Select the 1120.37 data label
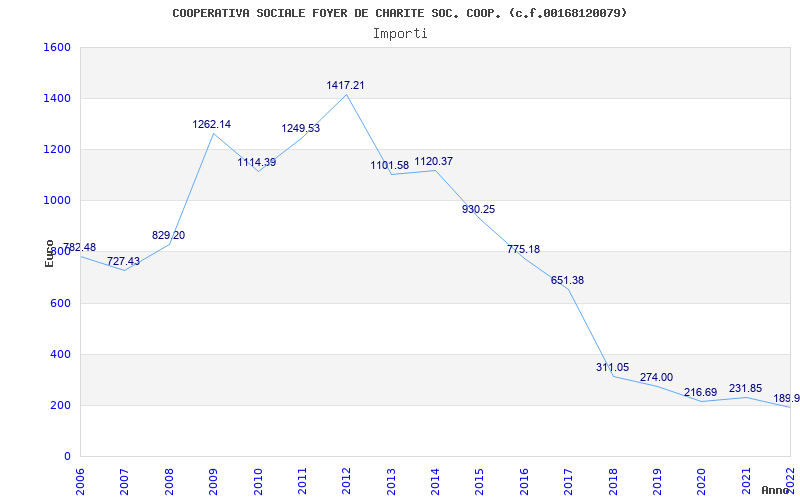The height and width of the screenshot is (500, 800). click(434, 161)
